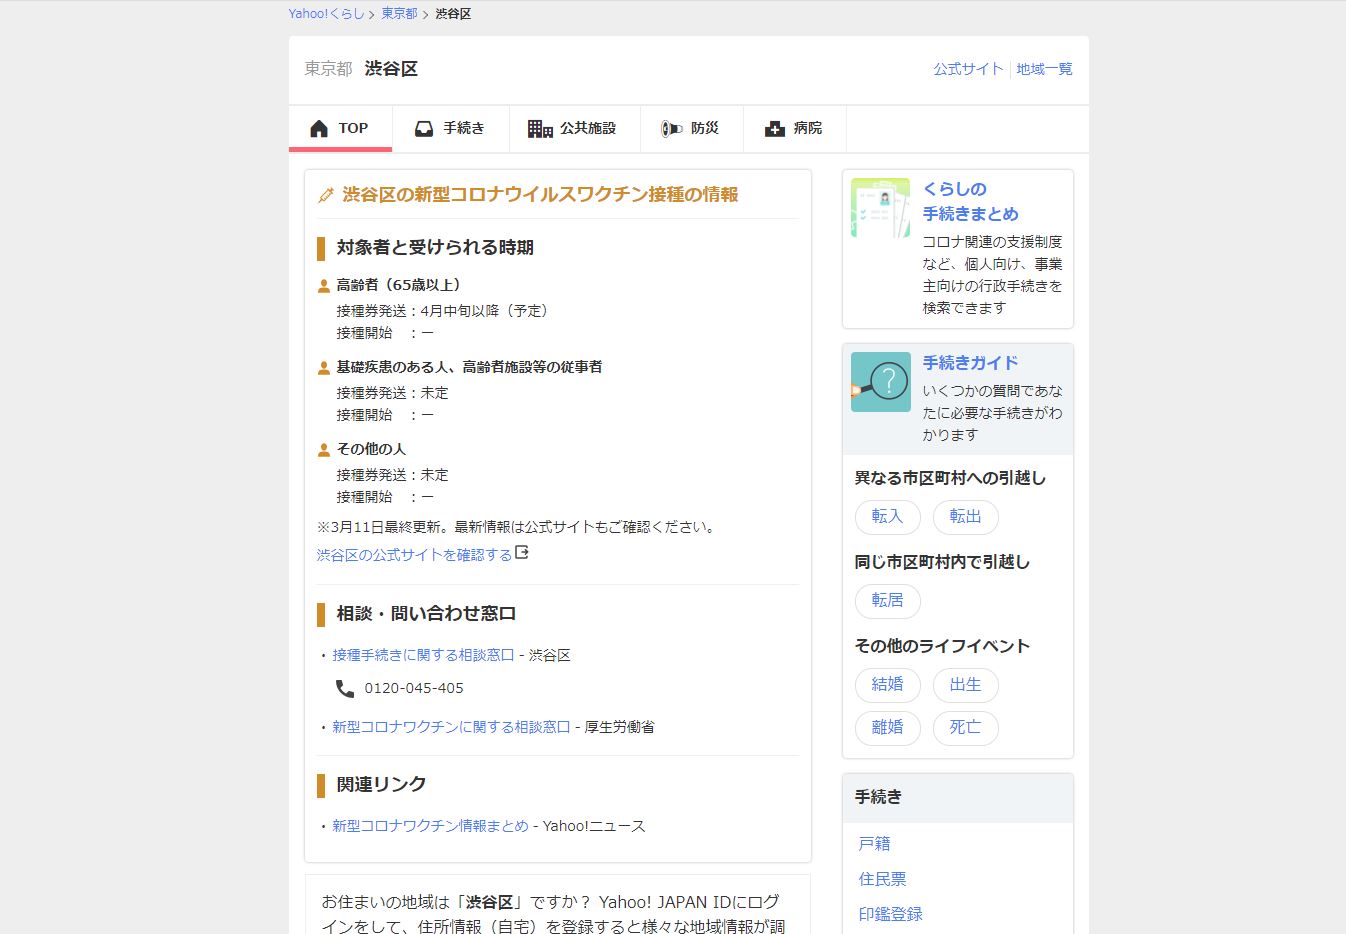Click the 関連リンク heading
The image size is (1346, 934).
[x=381, y=785]
